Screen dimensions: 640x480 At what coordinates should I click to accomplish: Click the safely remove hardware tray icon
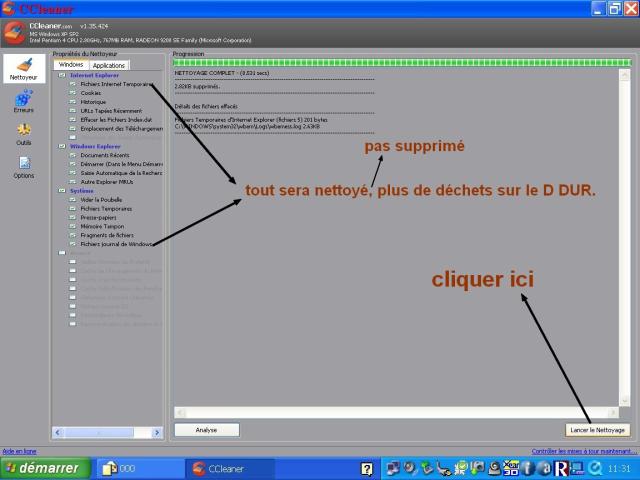click(x=427, y=468)
